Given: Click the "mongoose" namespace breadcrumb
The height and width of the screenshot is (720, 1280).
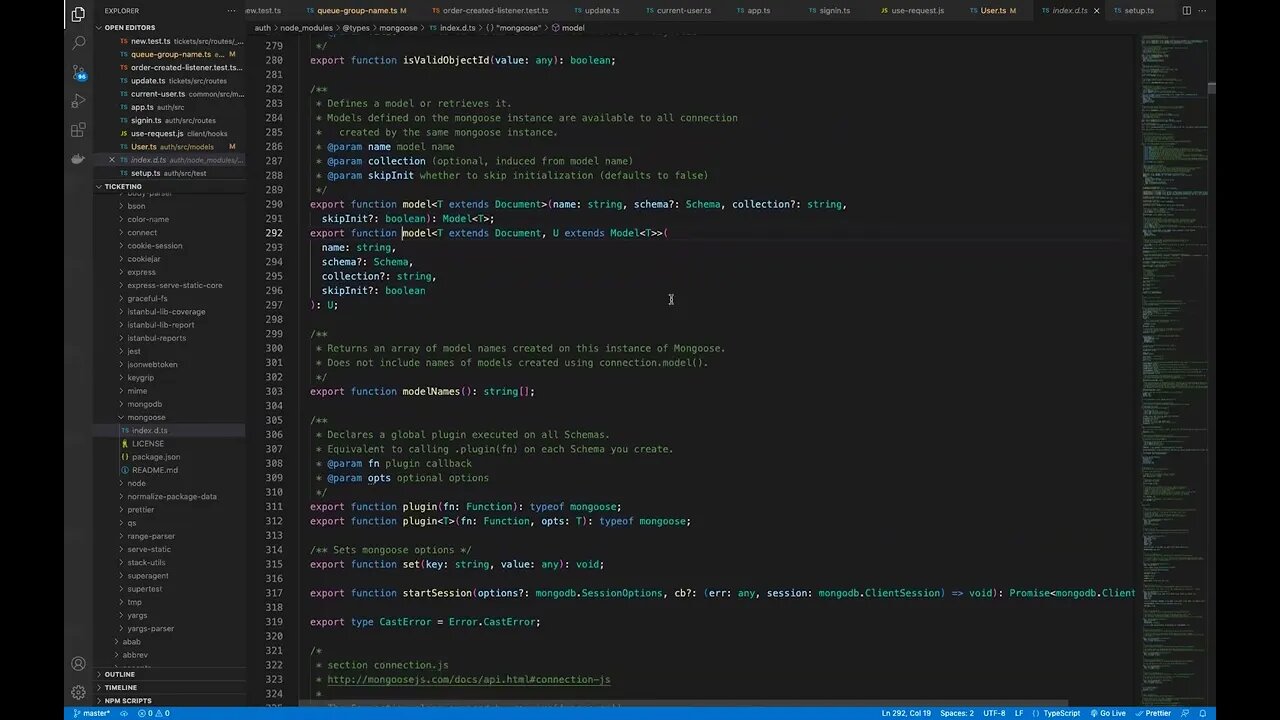Looking at the screenshot, I should coord(514,28).
